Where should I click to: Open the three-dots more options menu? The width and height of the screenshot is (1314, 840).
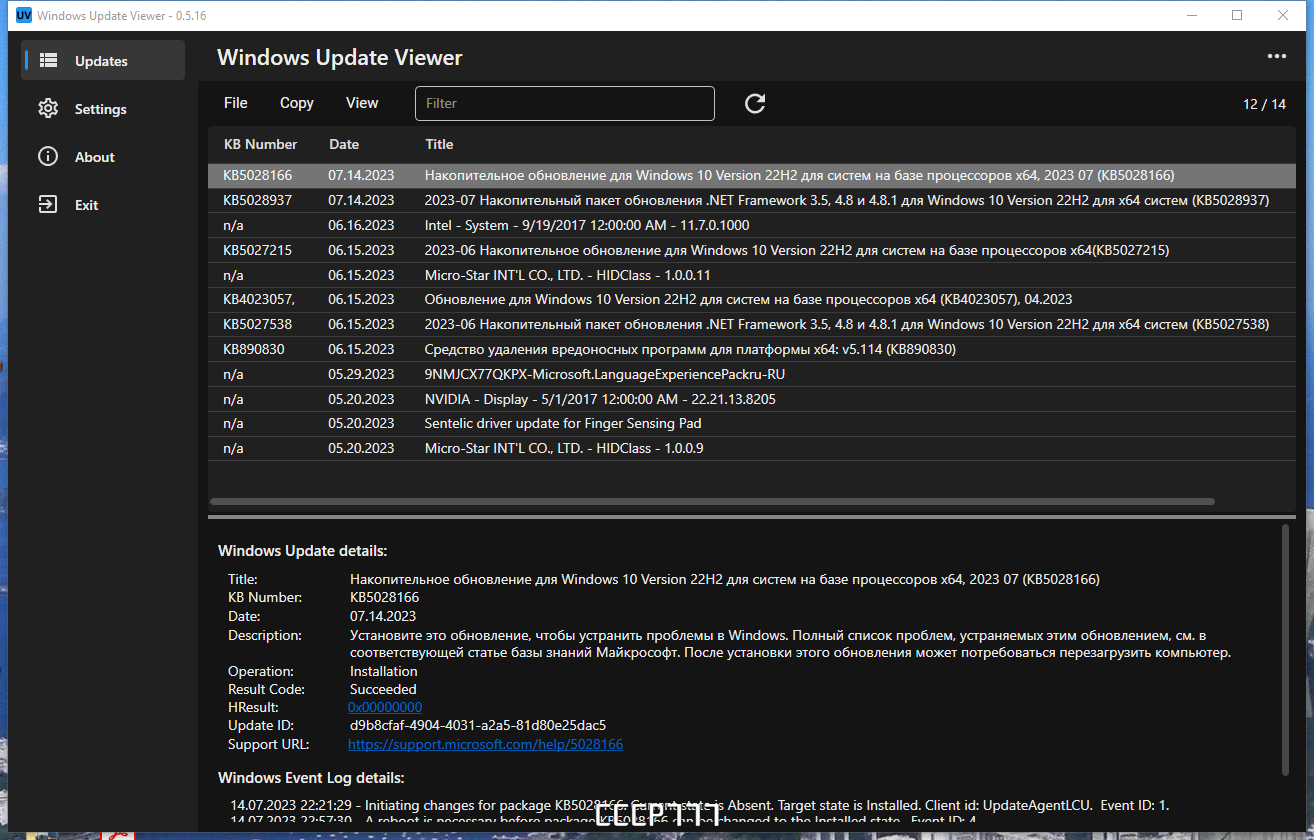point(1277,57)
